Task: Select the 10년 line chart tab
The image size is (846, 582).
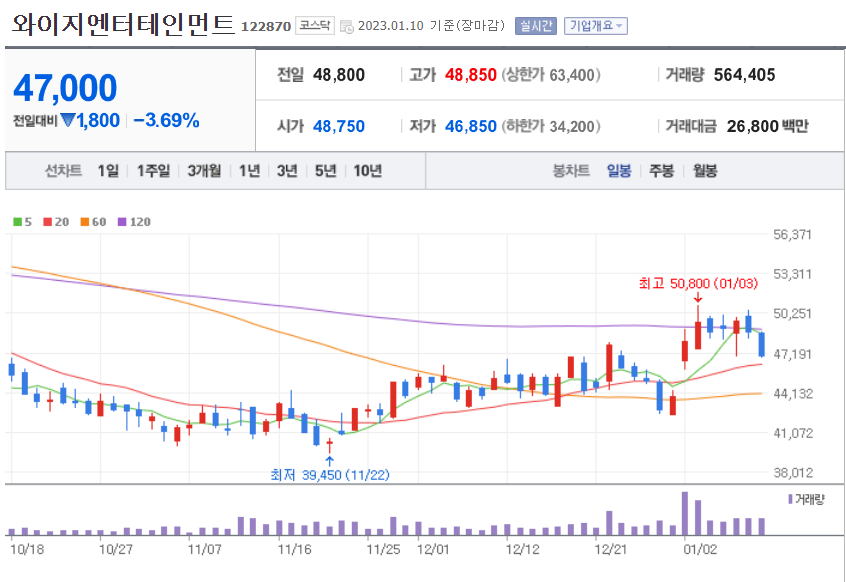Action: 367,171
